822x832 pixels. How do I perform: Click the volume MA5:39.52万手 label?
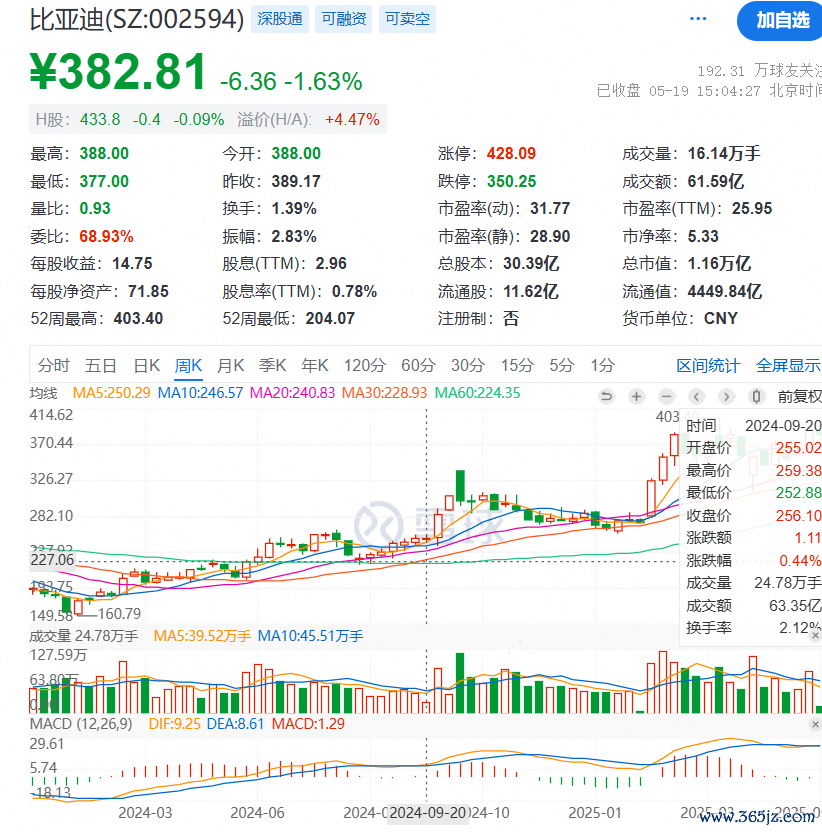[x=202, y=636]
